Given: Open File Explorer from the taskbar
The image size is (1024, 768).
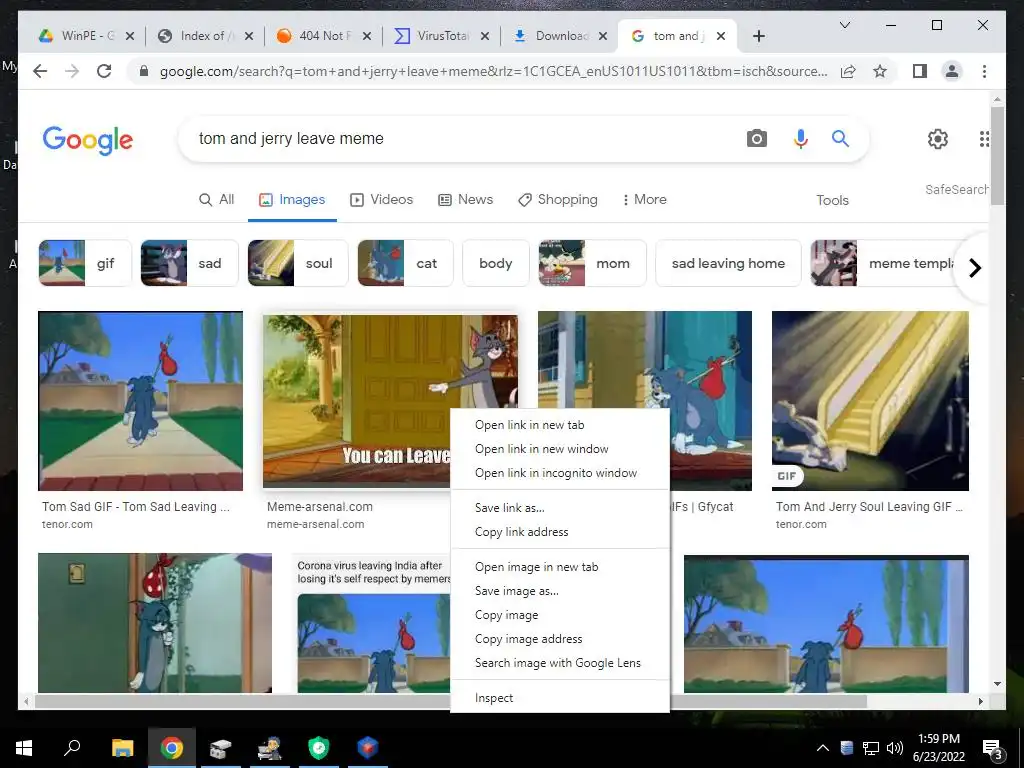Looking at the screenshot, I should click(122, 747).
